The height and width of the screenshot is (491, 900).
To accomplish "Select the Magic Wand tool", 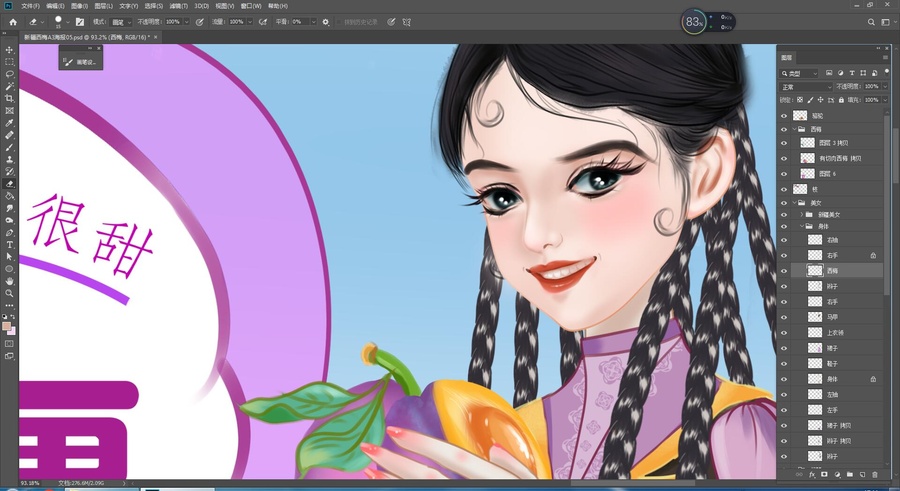I will pyautogui.click(x=9, y=86).
